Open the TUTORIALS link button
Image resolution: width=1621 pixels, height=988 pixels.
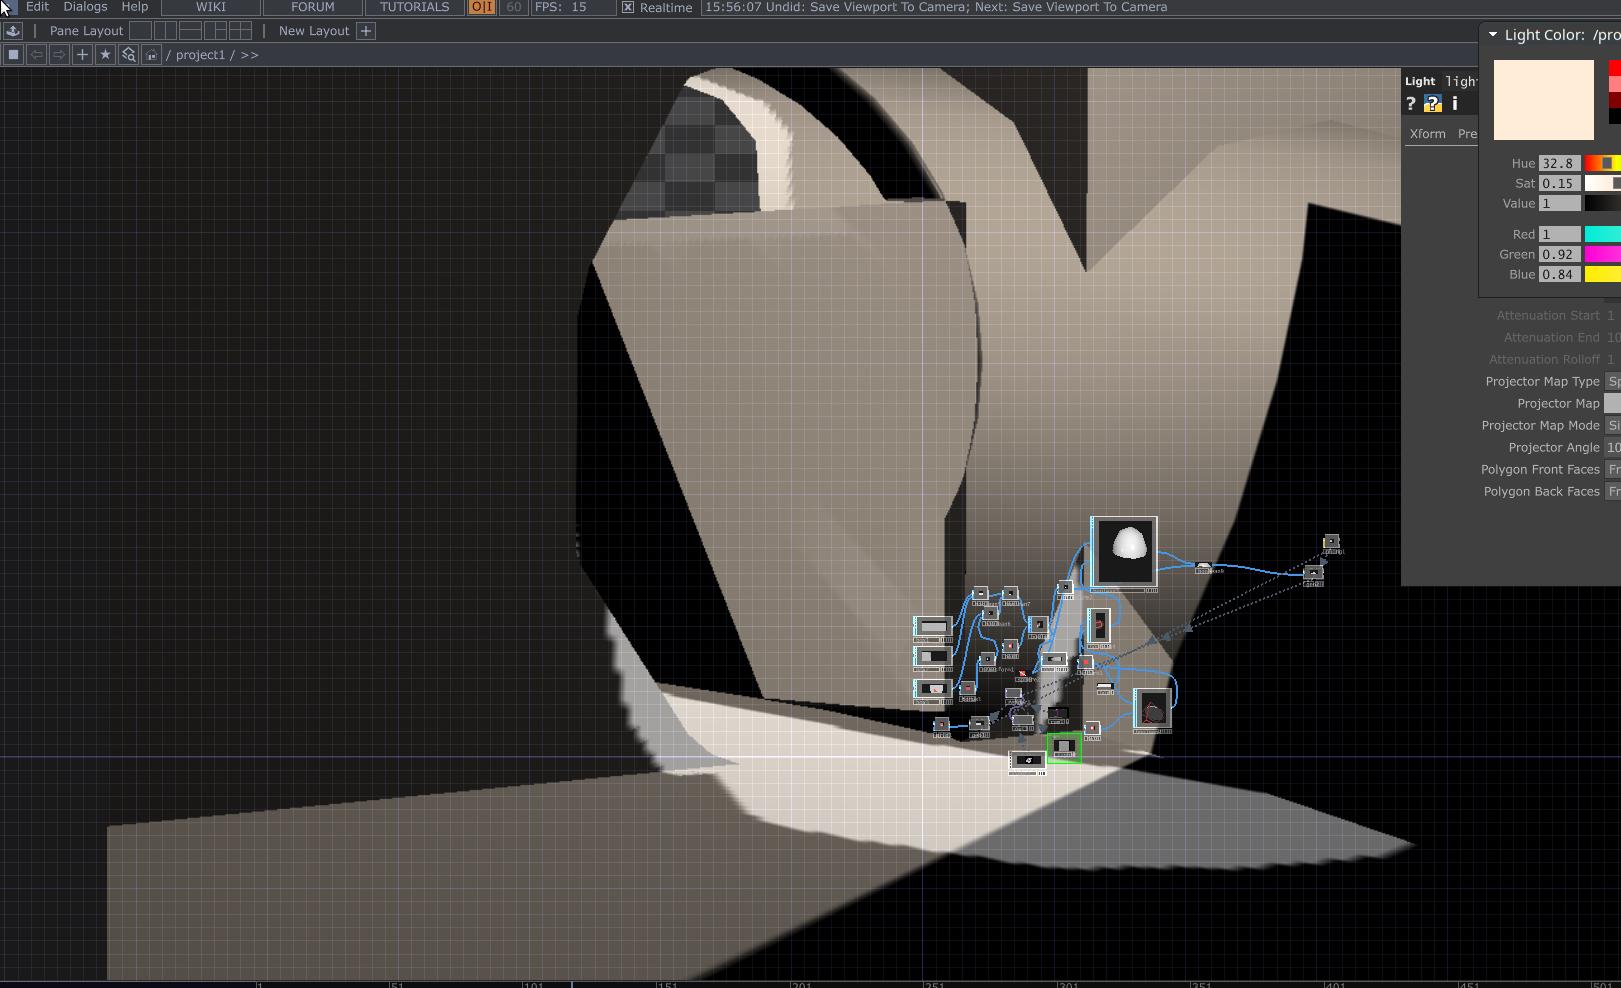(x=414, y=7)
